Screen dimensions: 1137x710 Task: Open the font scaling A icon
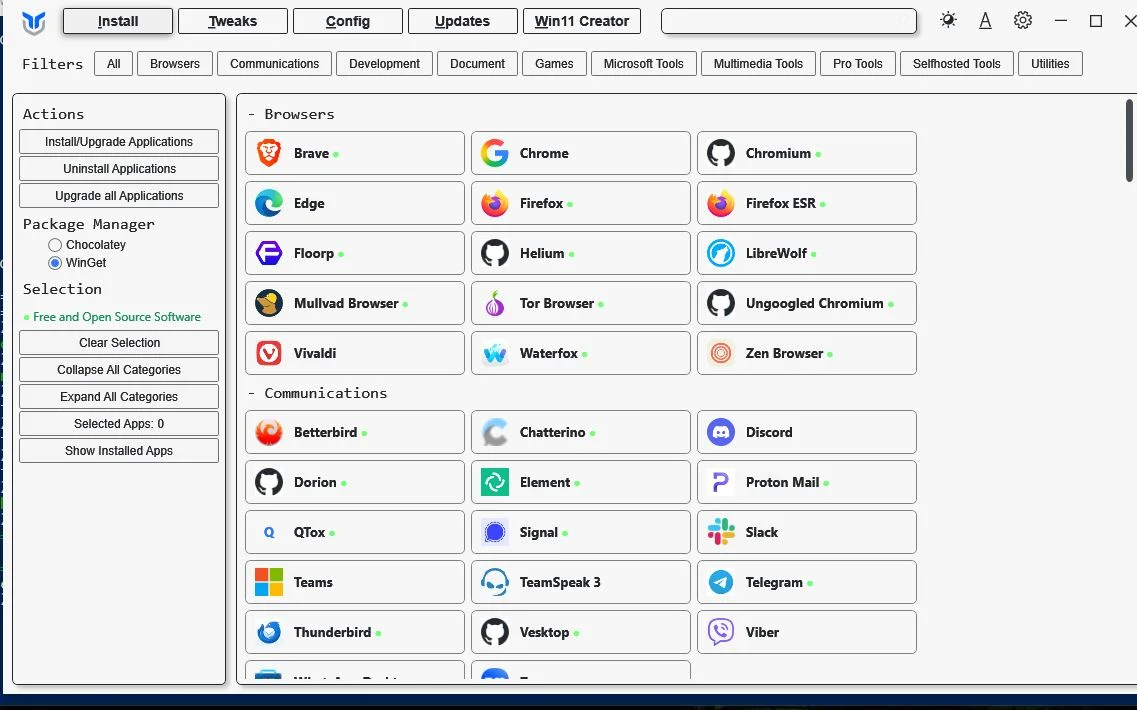[985, 20]
